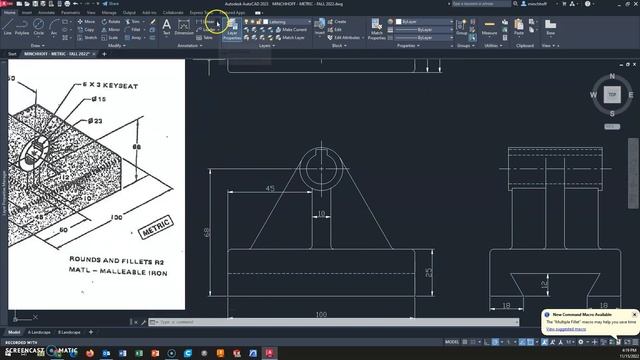Switch to the Manage ribbon tab
This screenshot has height=360, width=640.
tap(109, 13)
